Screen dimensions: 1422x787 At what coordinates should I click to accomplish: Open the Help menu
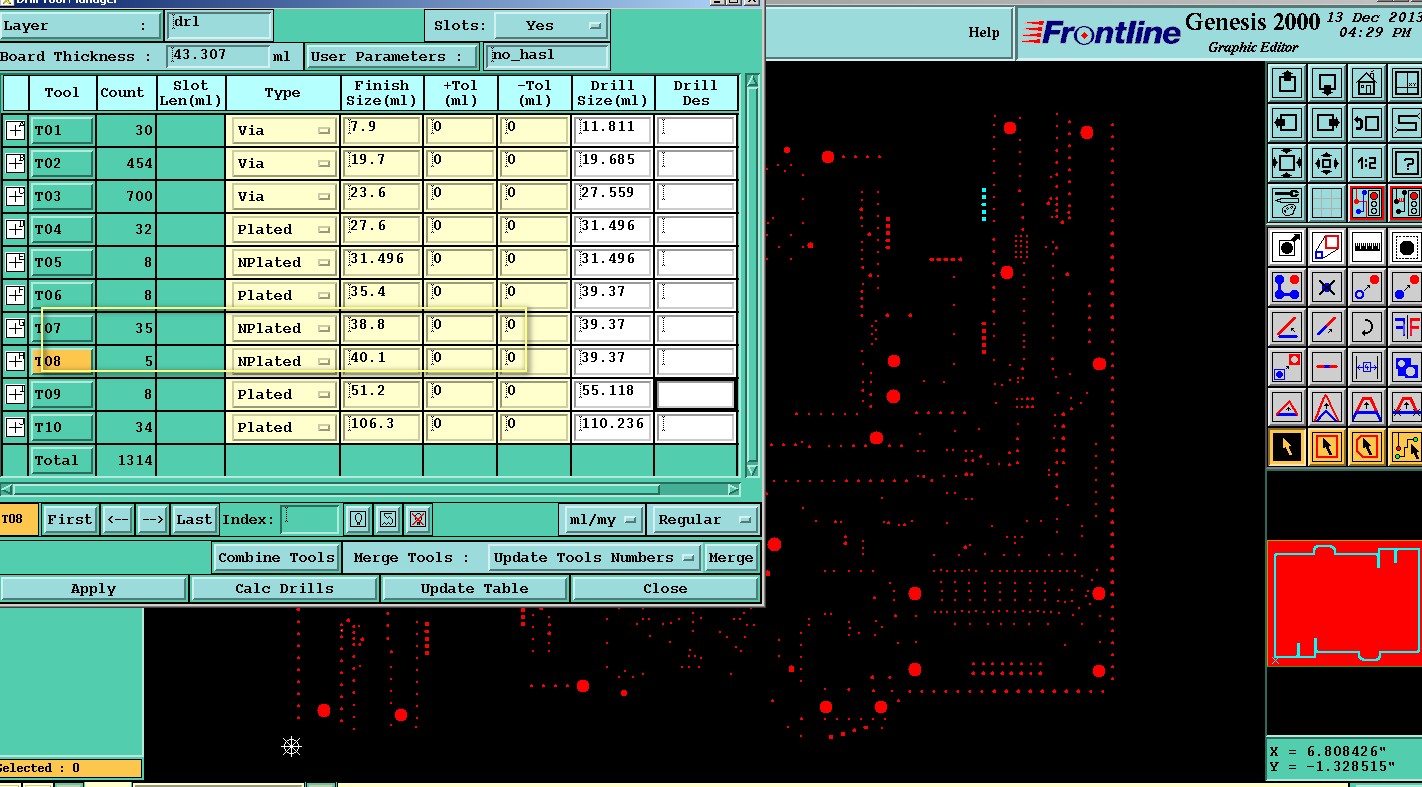tap(983, 32)
